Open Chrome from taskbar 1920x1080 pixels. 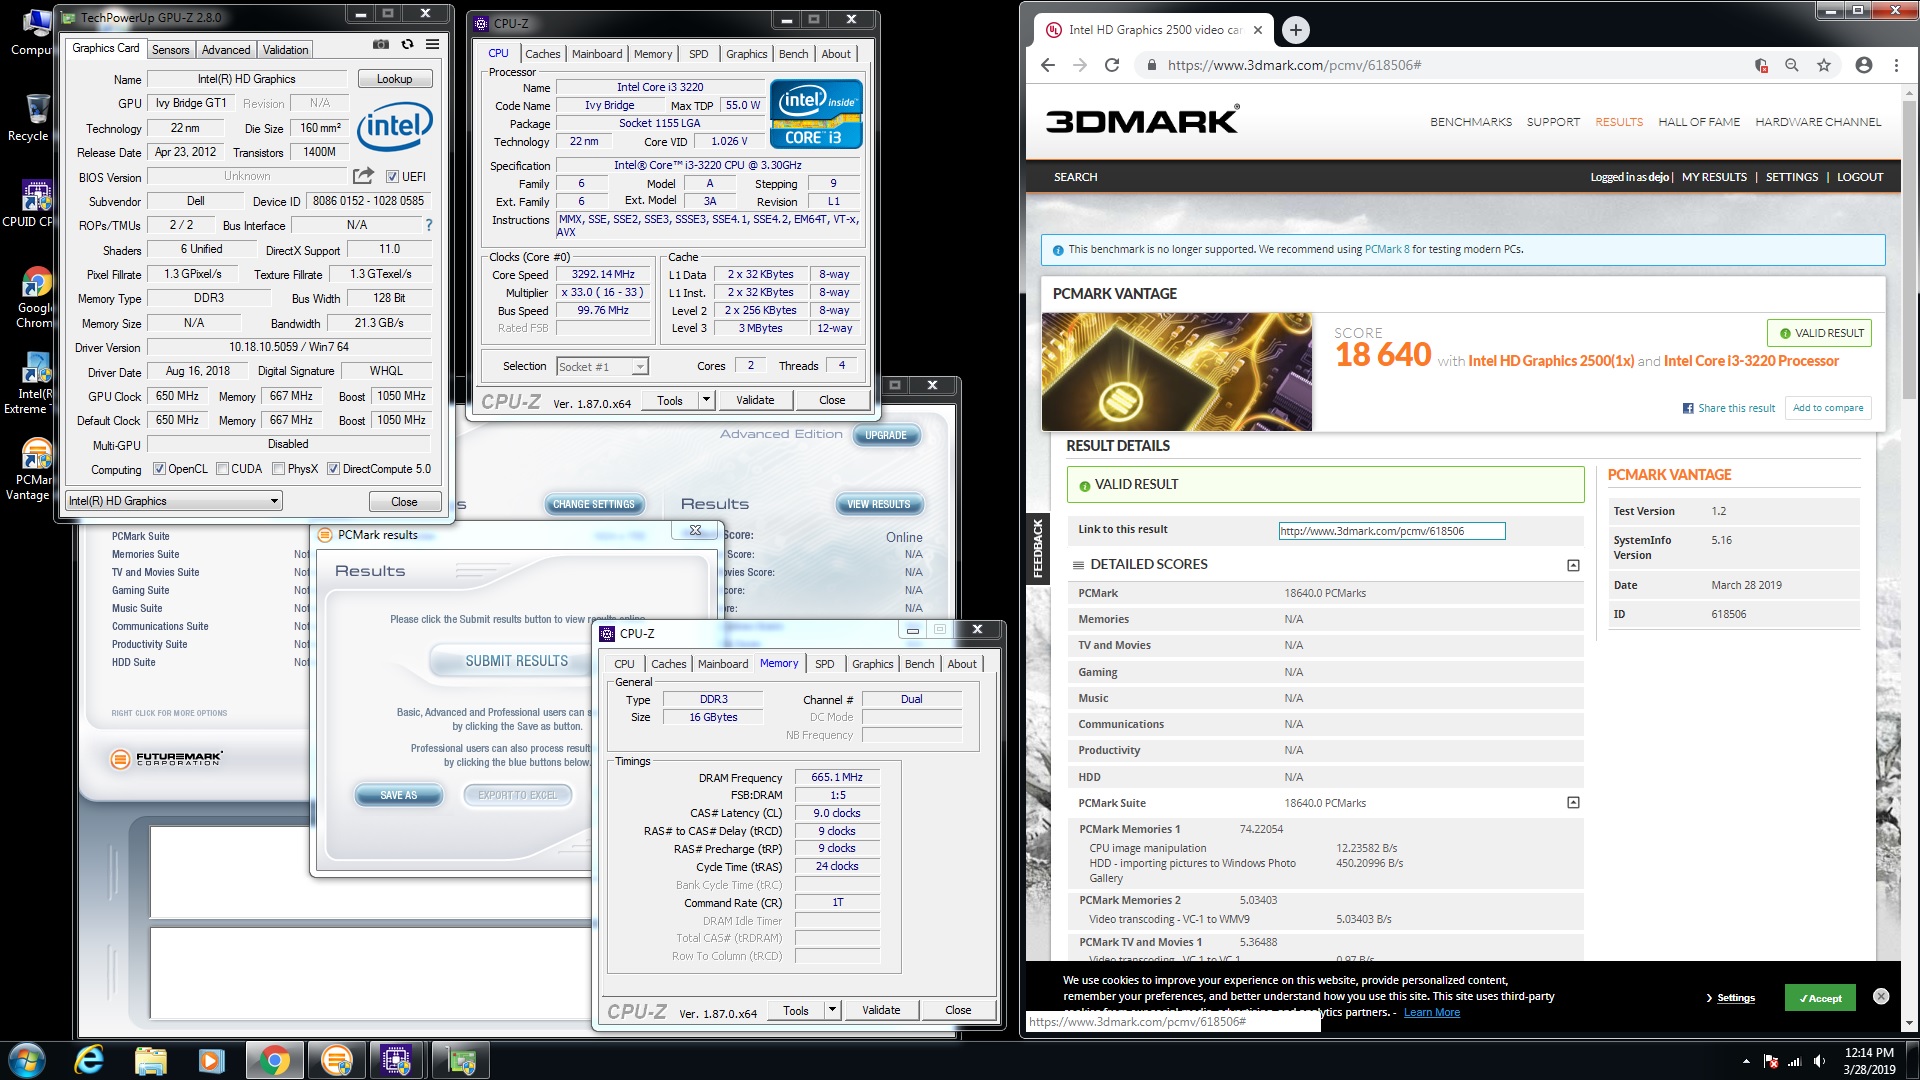(274, 1060)
